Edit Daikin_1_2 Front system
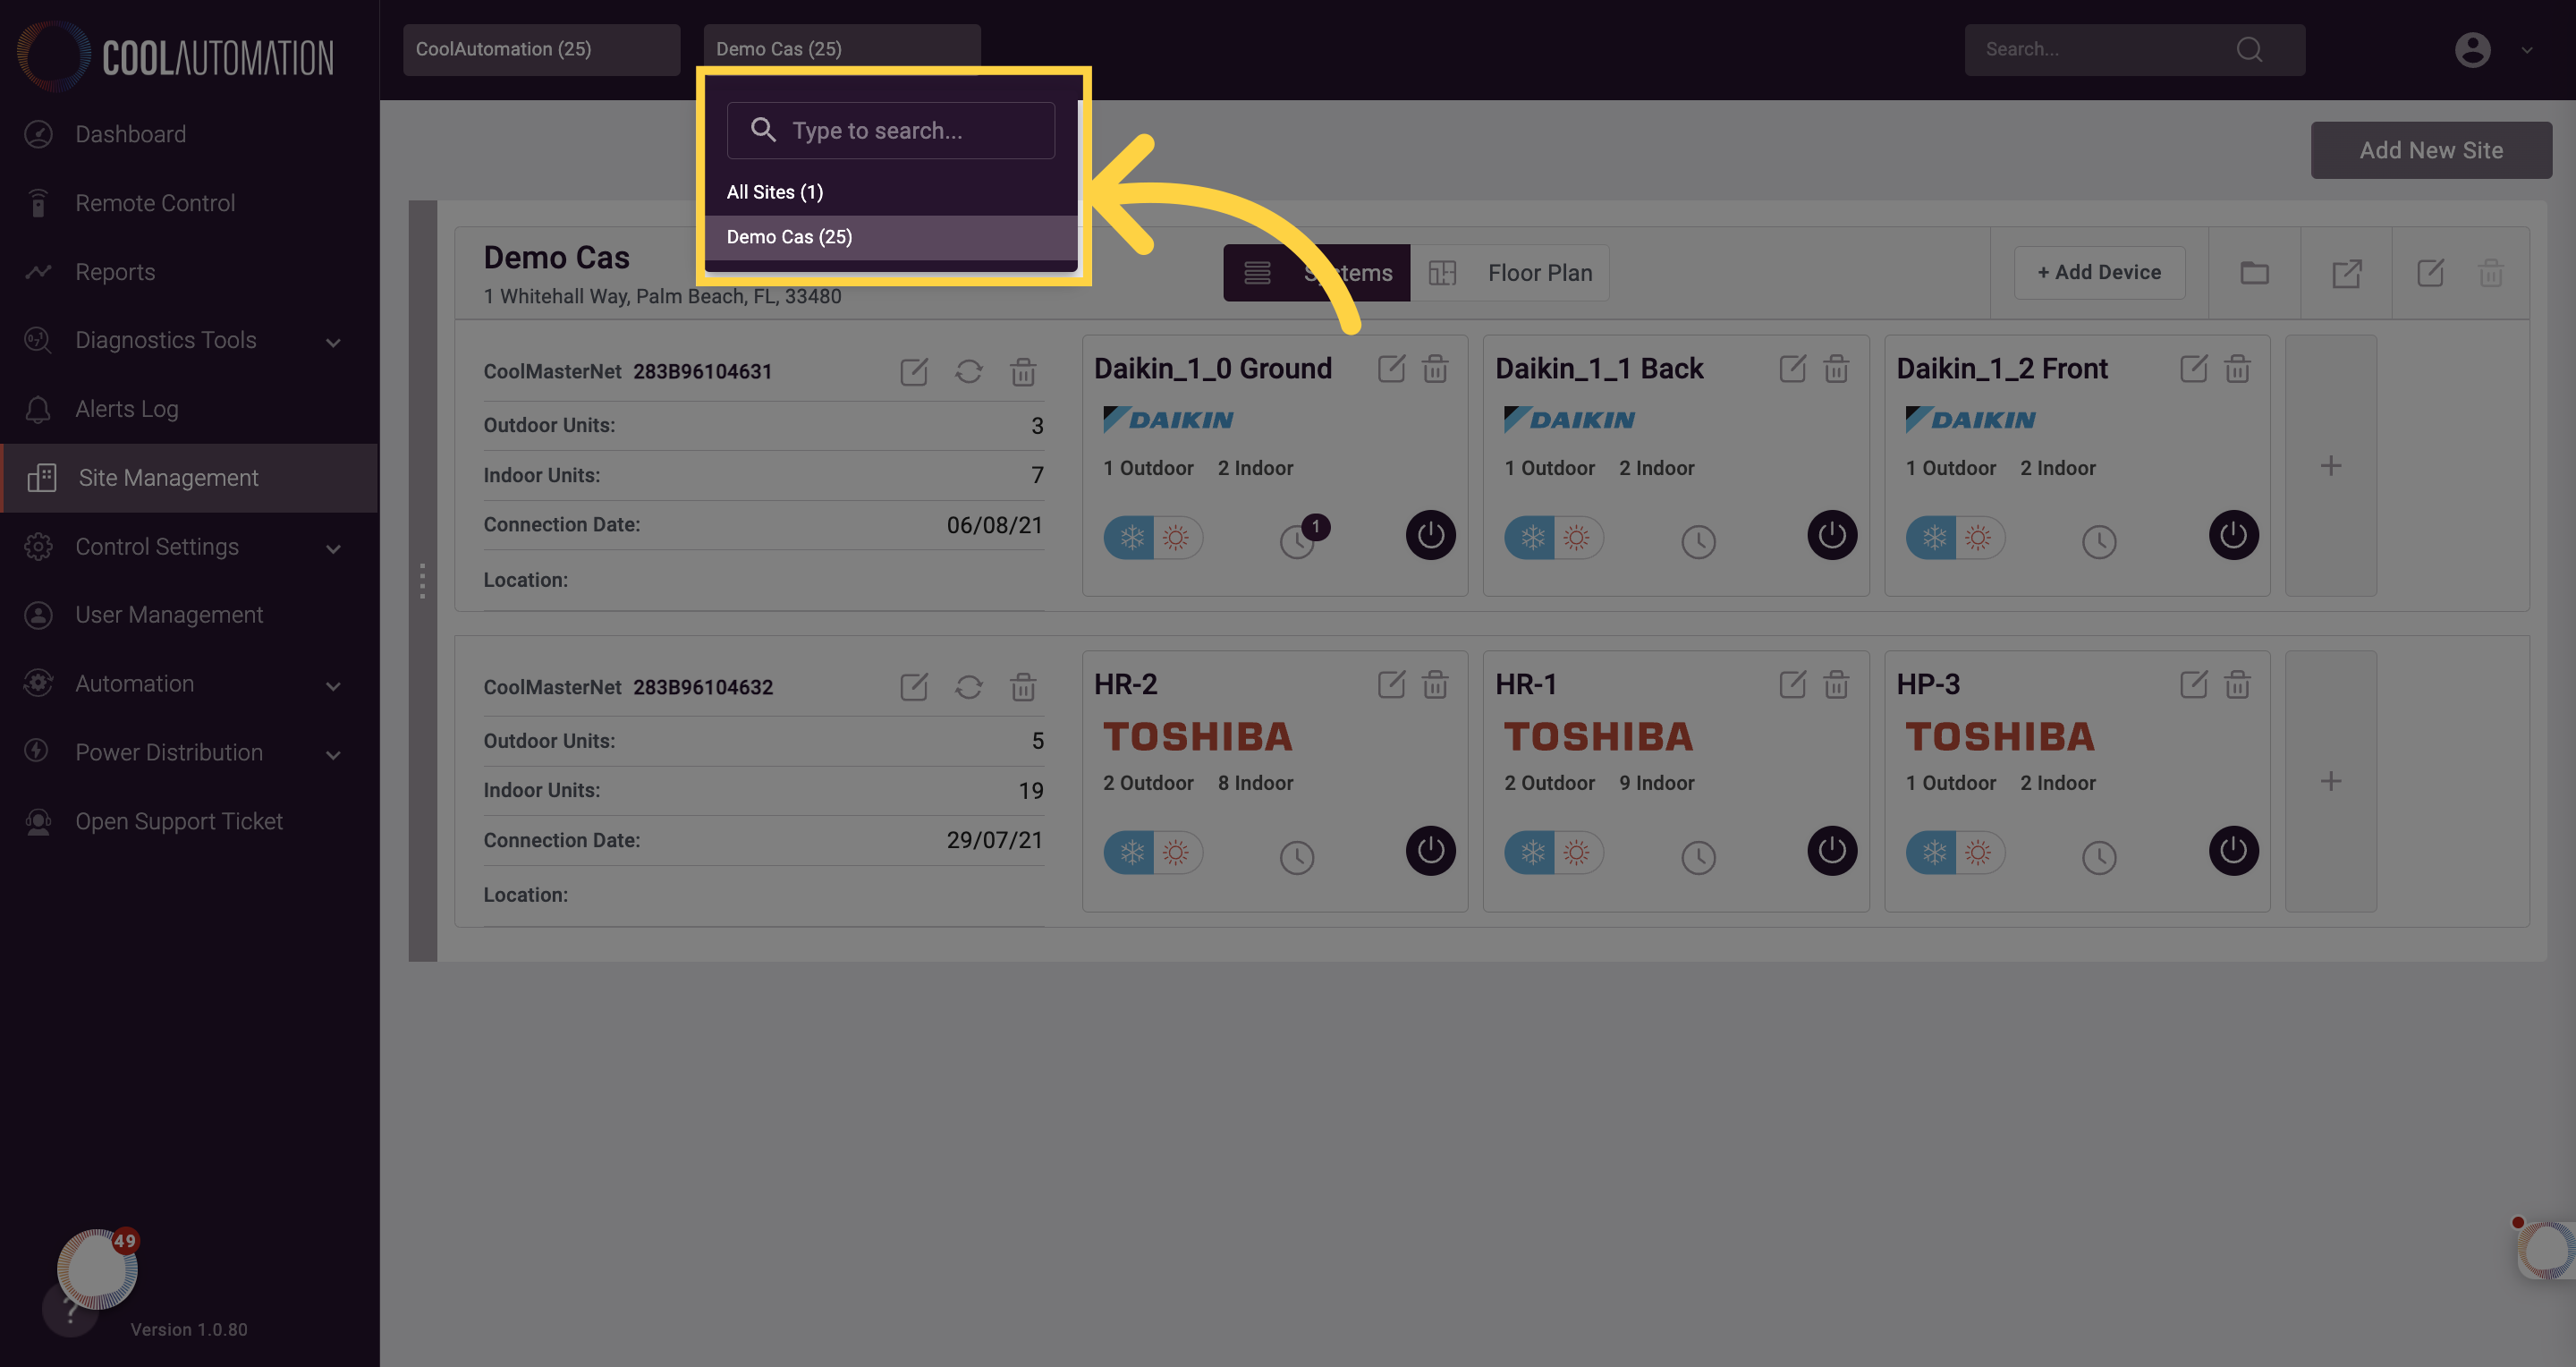 click(2193, 369)
